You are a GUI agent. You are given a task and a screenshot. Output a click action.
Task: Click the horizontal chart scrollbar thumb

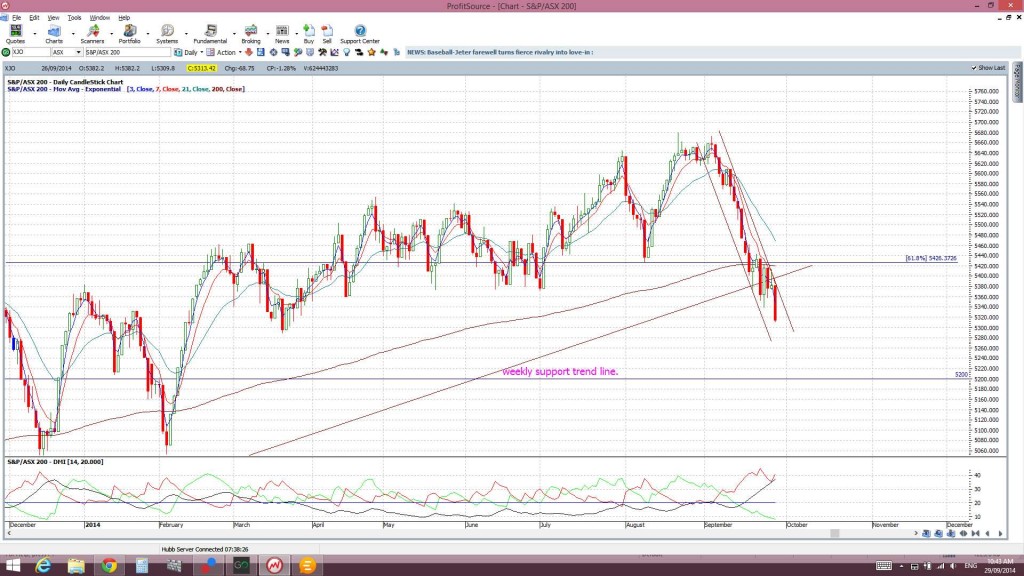[835, 534]
